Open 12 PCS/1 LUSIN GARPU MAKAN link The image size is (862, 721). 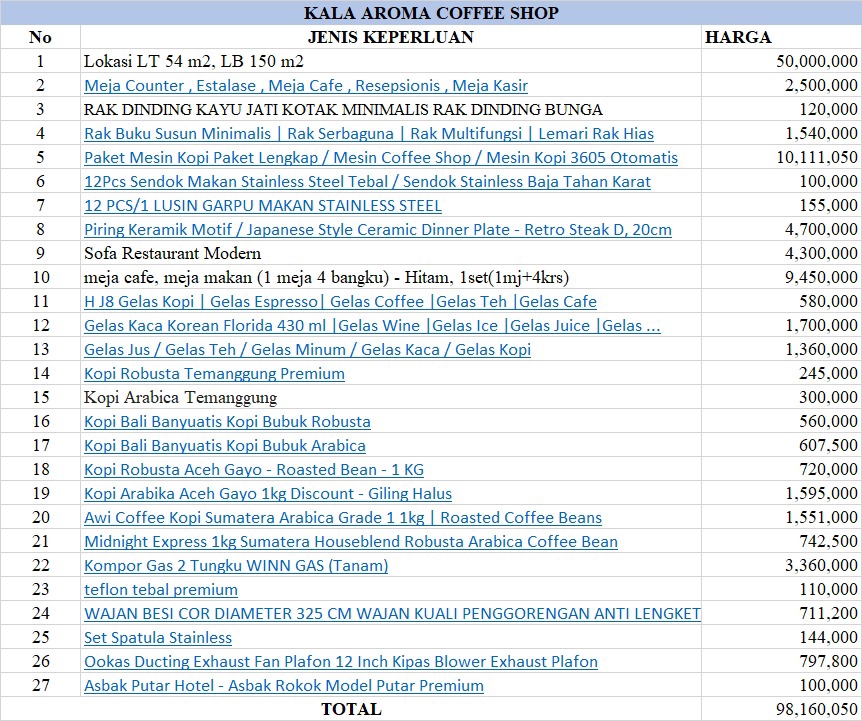(x=263, y=206)
